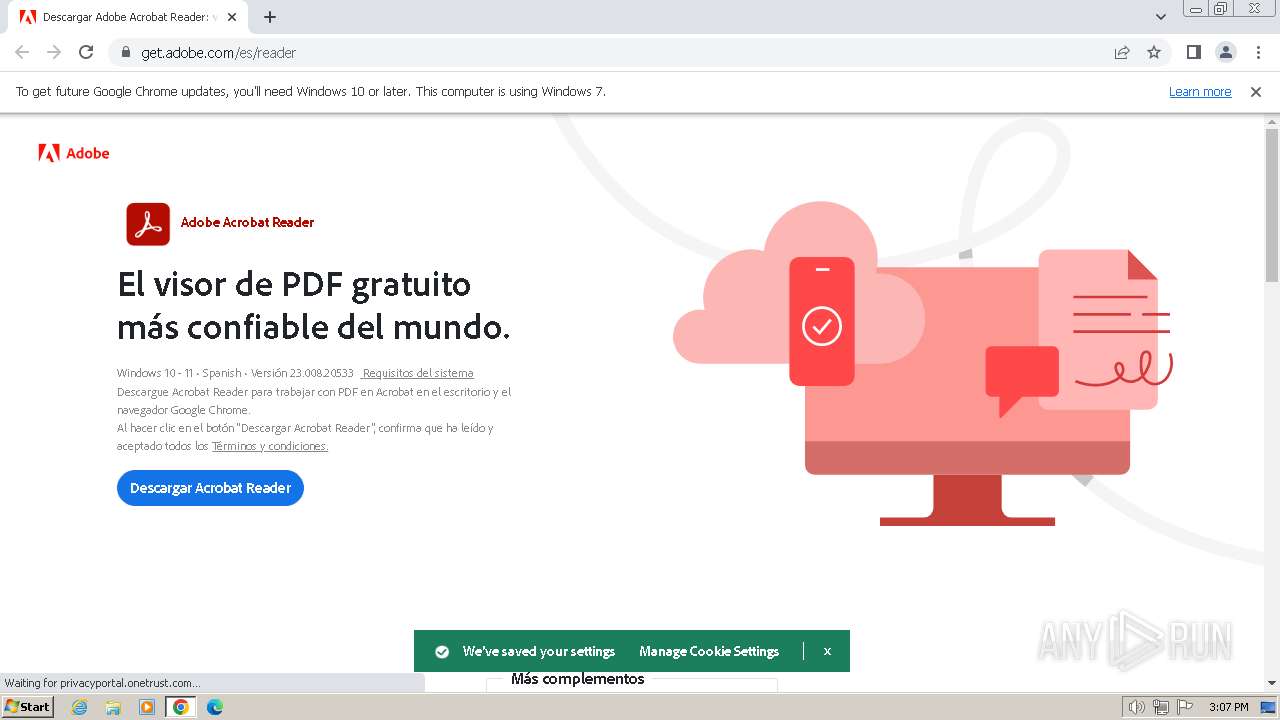This screenshot has height=720, width=1280.
Task: Click the browser forward arrow
Action: pyautogui.click(x=54, y=52)
